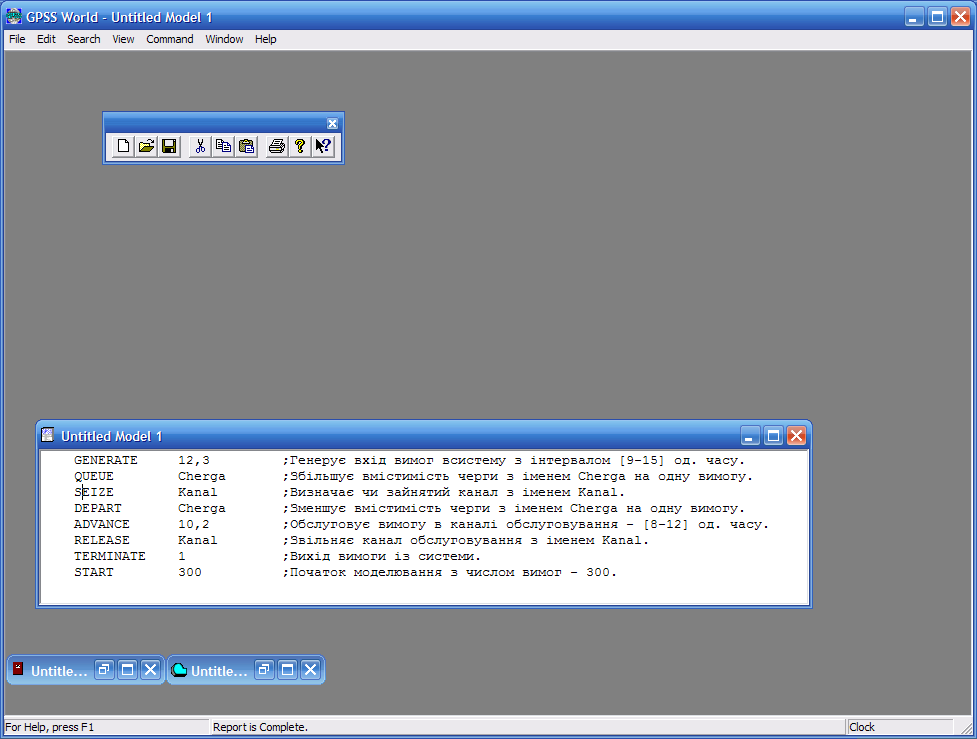Screen dimensions: 977x739
Task: Click the 10,2 operand of ADVANCE
Action: click(194, 525)
